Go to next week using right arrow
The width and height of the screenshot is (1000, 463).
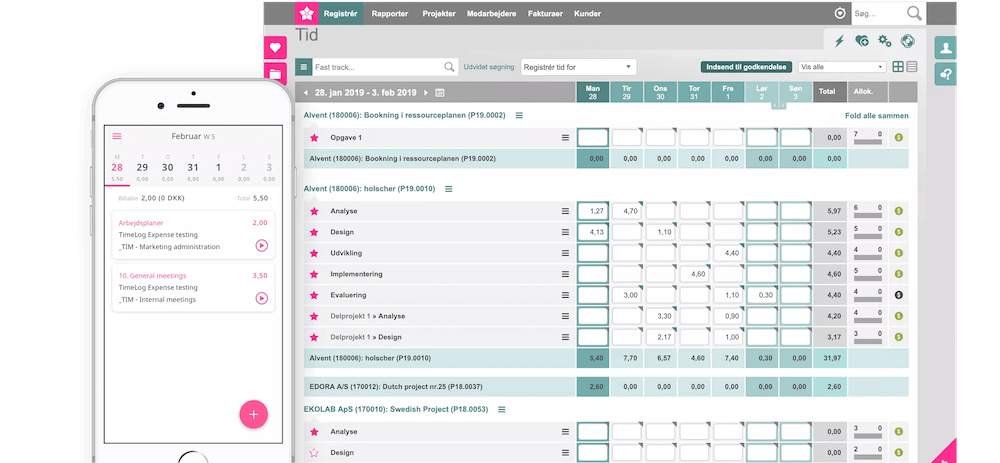coord(425,92)
